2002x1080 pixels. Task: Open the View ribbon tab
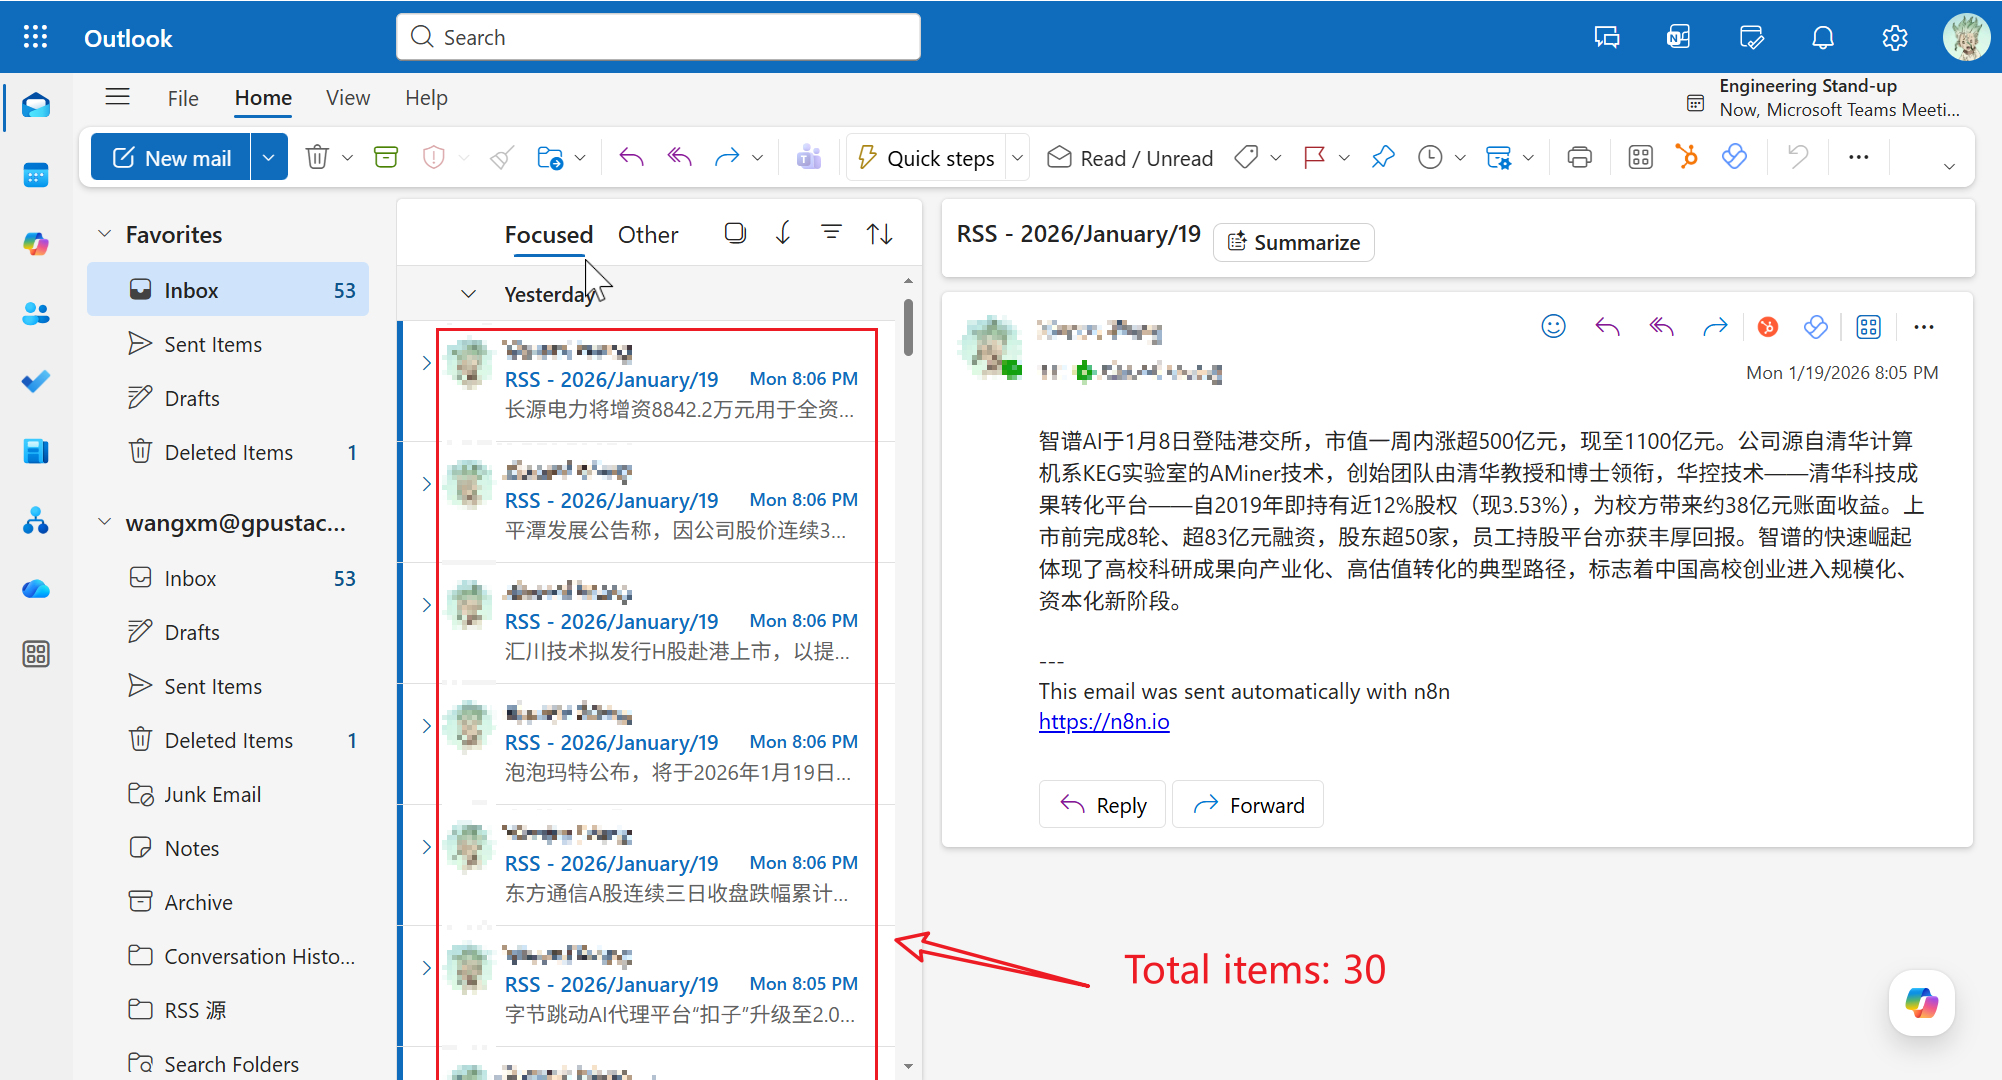tap(347, 98)
